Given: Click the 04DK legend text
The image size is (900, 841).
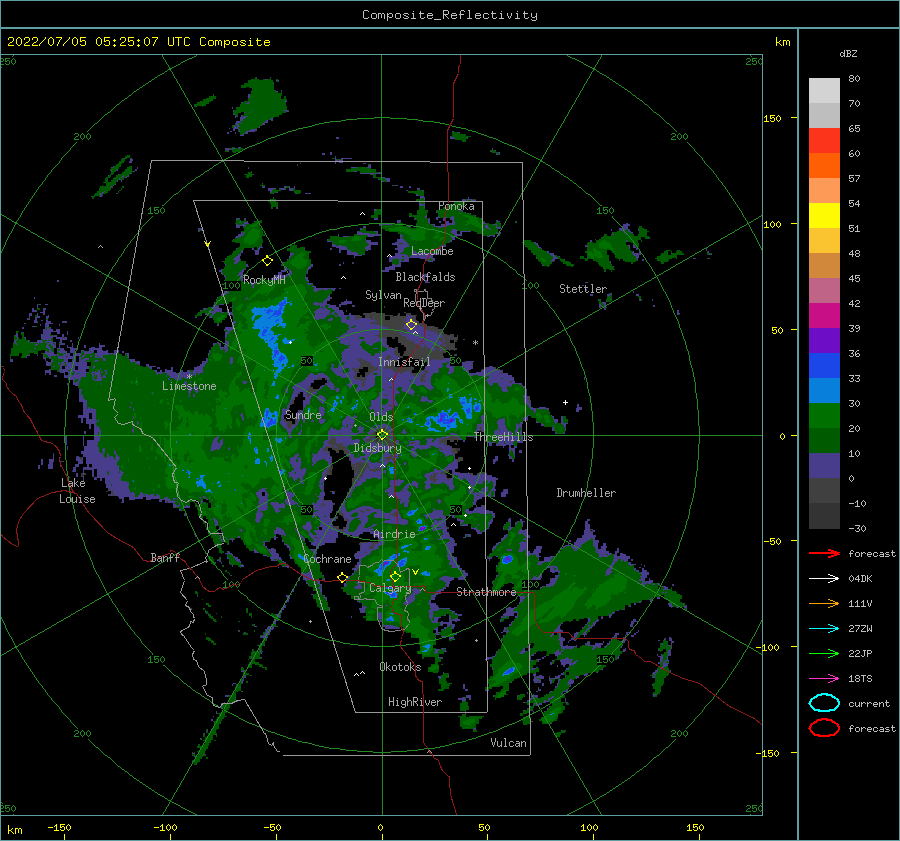Looking at the screenshot, I should click(860, 579).
